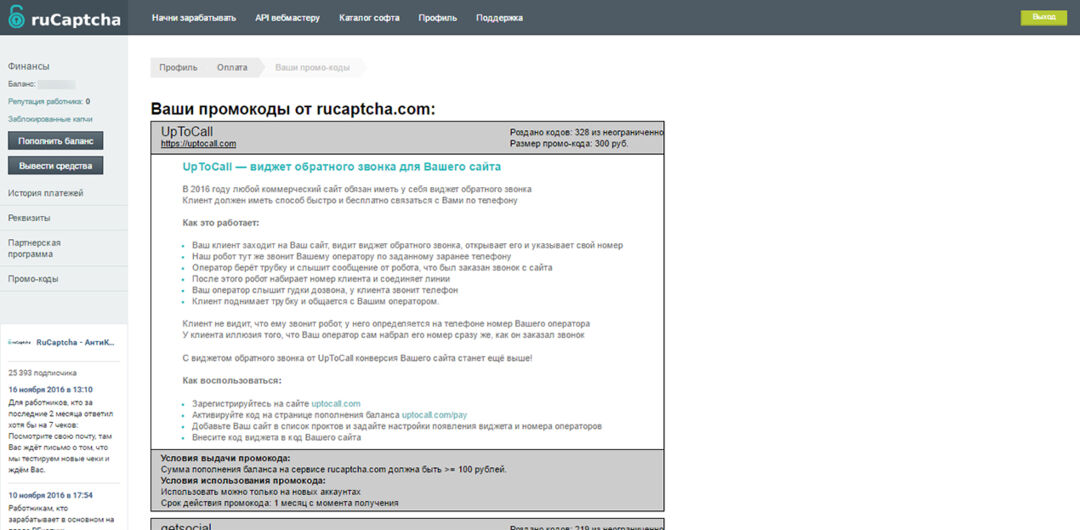This screenshot has height=530, width=1080.
Task: Click 'Условия использования промокода:' label
Action: [243, 480]
